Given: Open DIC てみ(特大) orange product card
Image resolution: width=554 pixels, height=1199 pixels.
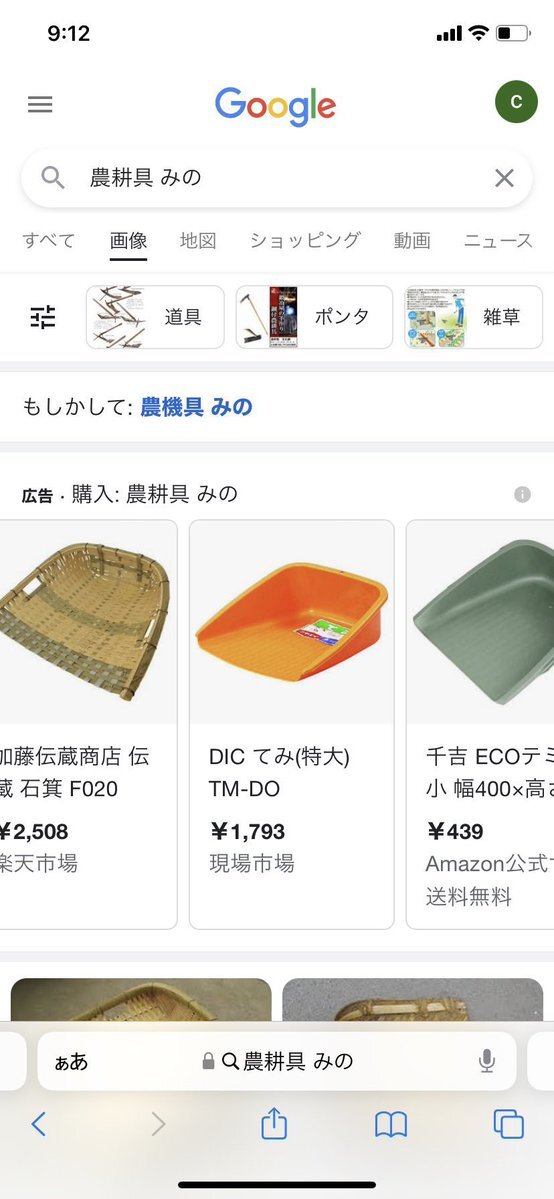Looking at the screenshot, I should [292, 724].
